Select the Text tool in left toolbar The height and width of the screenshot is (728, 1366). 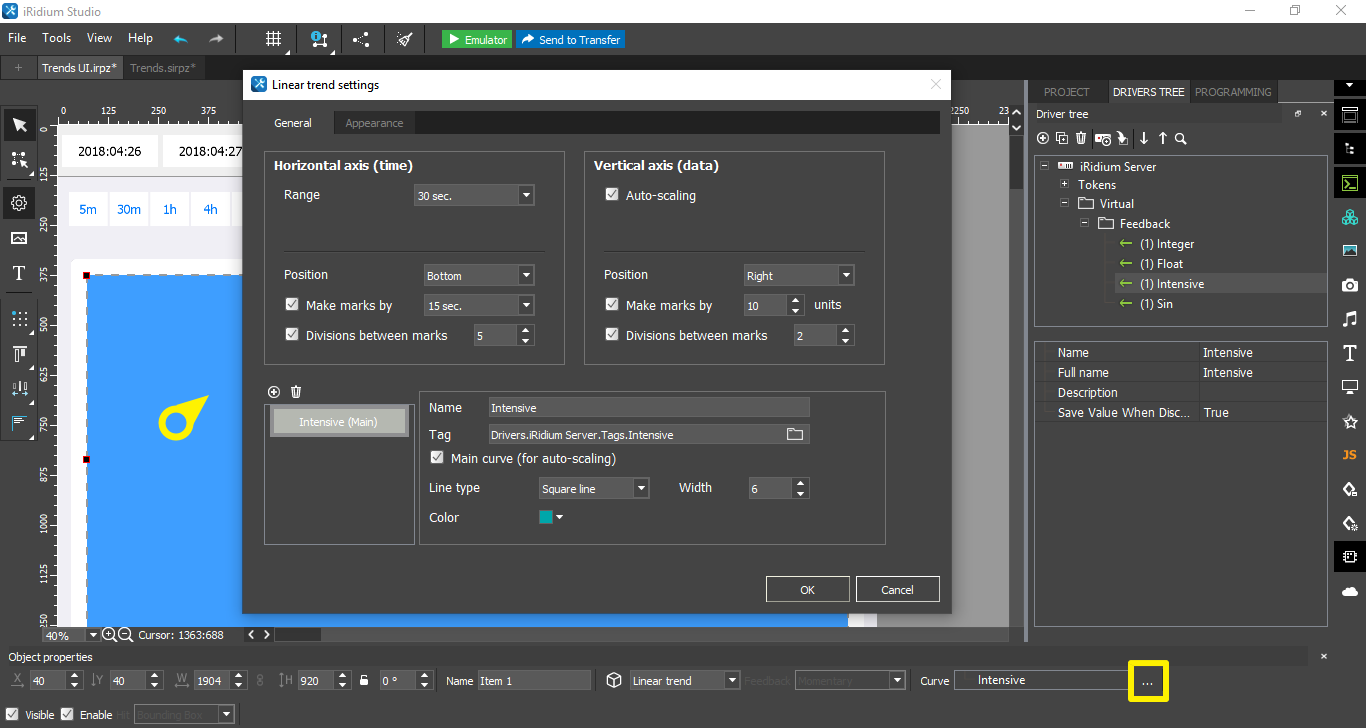19,273
